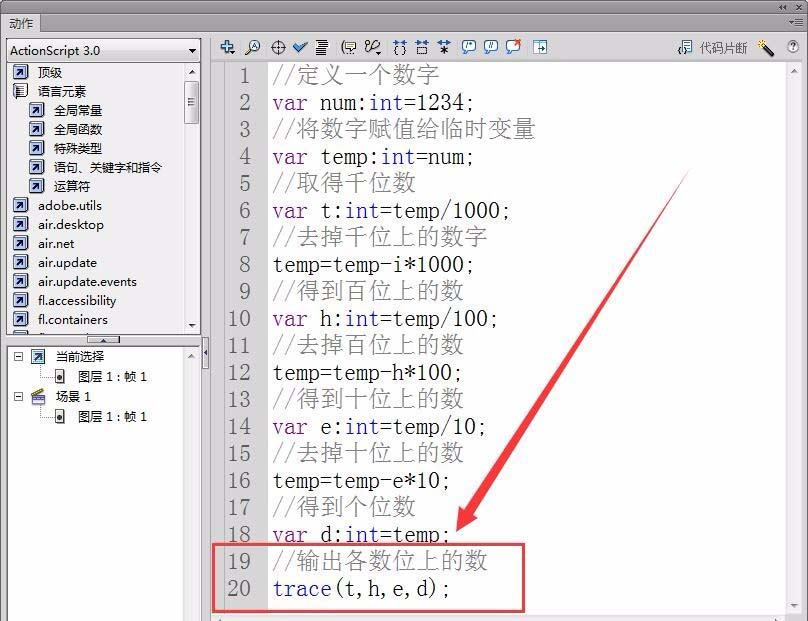
Task: Click line 'temp=temp-e*10;'
Action: click(361, 480)
